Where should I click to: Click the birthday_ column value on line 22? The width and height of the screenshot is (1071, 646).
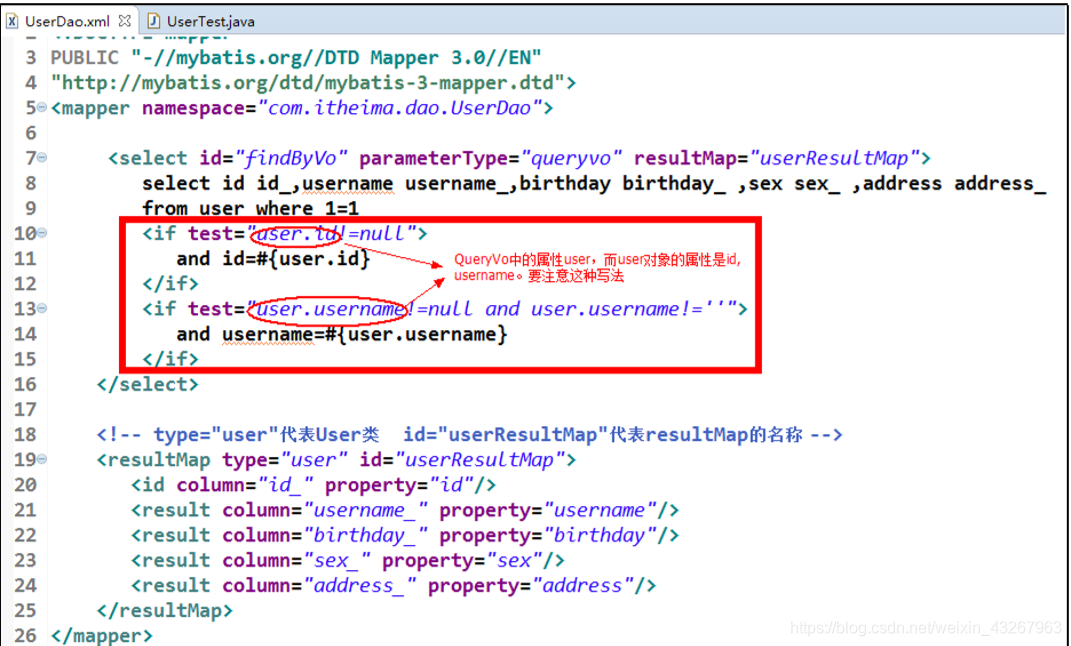point(365,535)
